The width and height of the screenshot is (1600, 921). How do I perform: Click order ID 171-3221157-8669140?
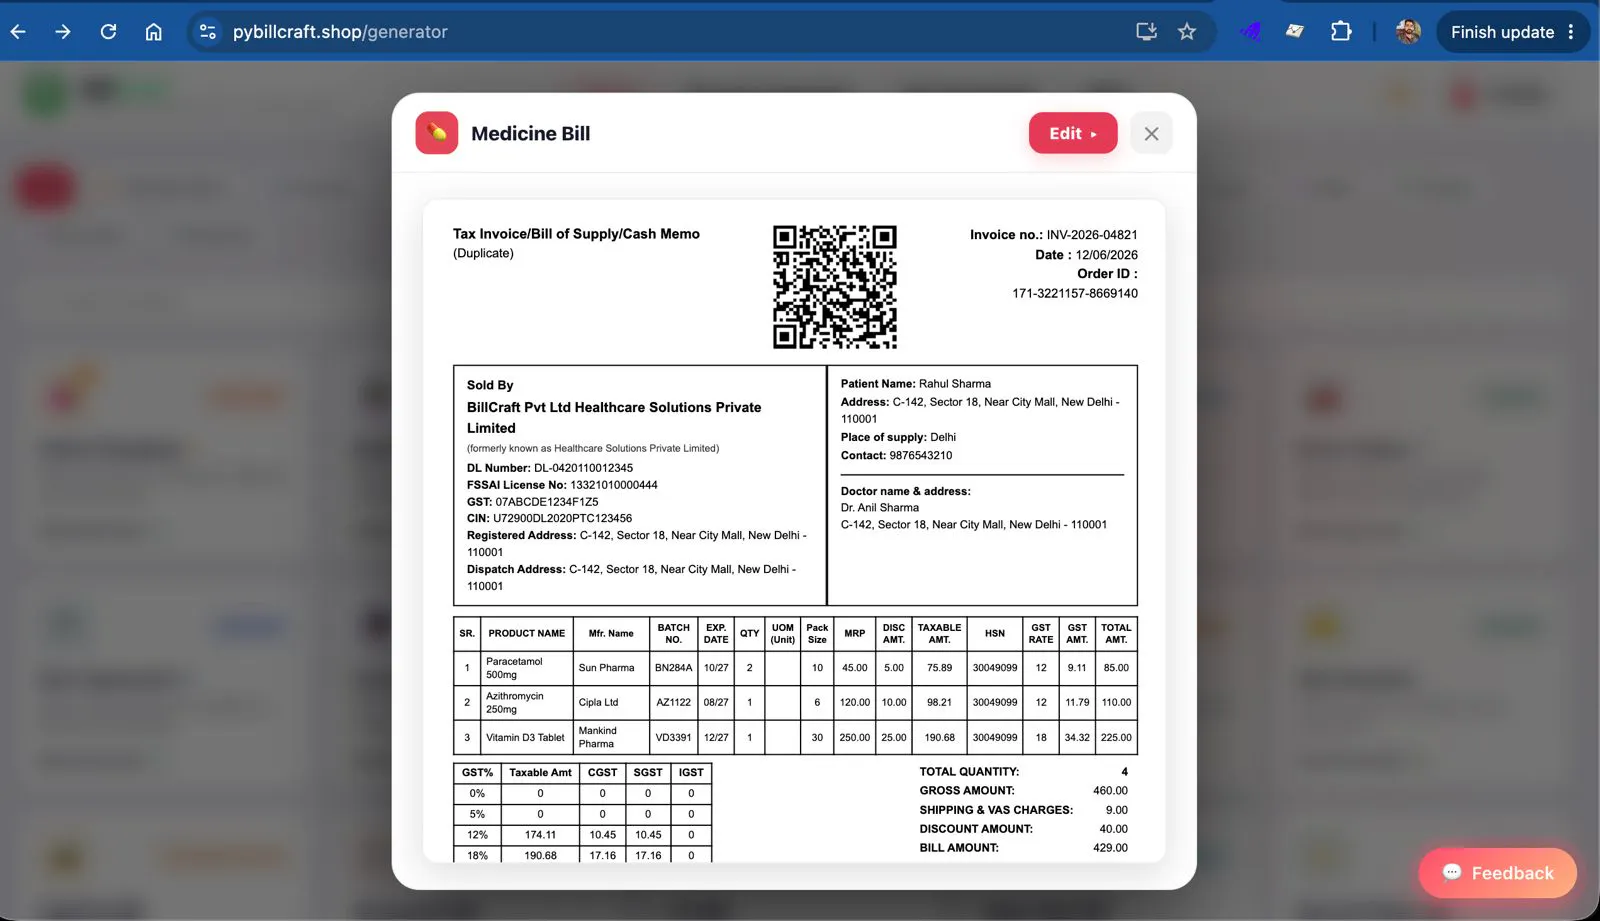1075,293
